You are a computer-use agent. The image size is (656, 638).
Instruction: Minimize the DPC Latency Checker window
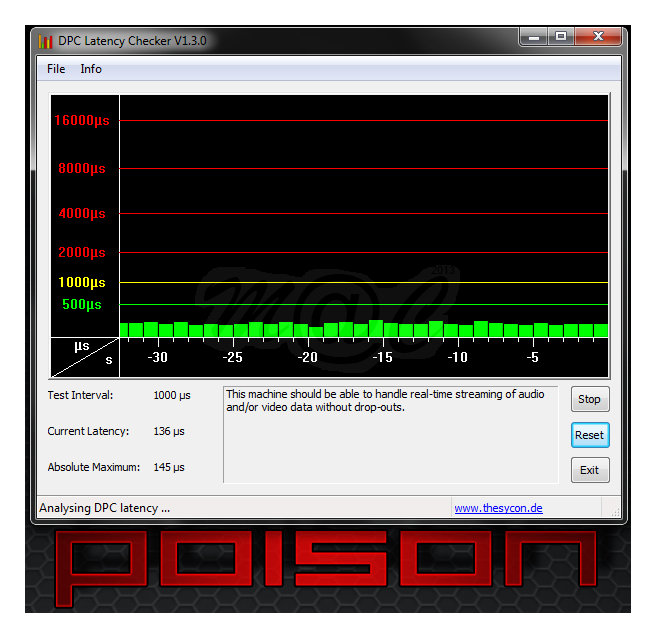tap(534, 37)
